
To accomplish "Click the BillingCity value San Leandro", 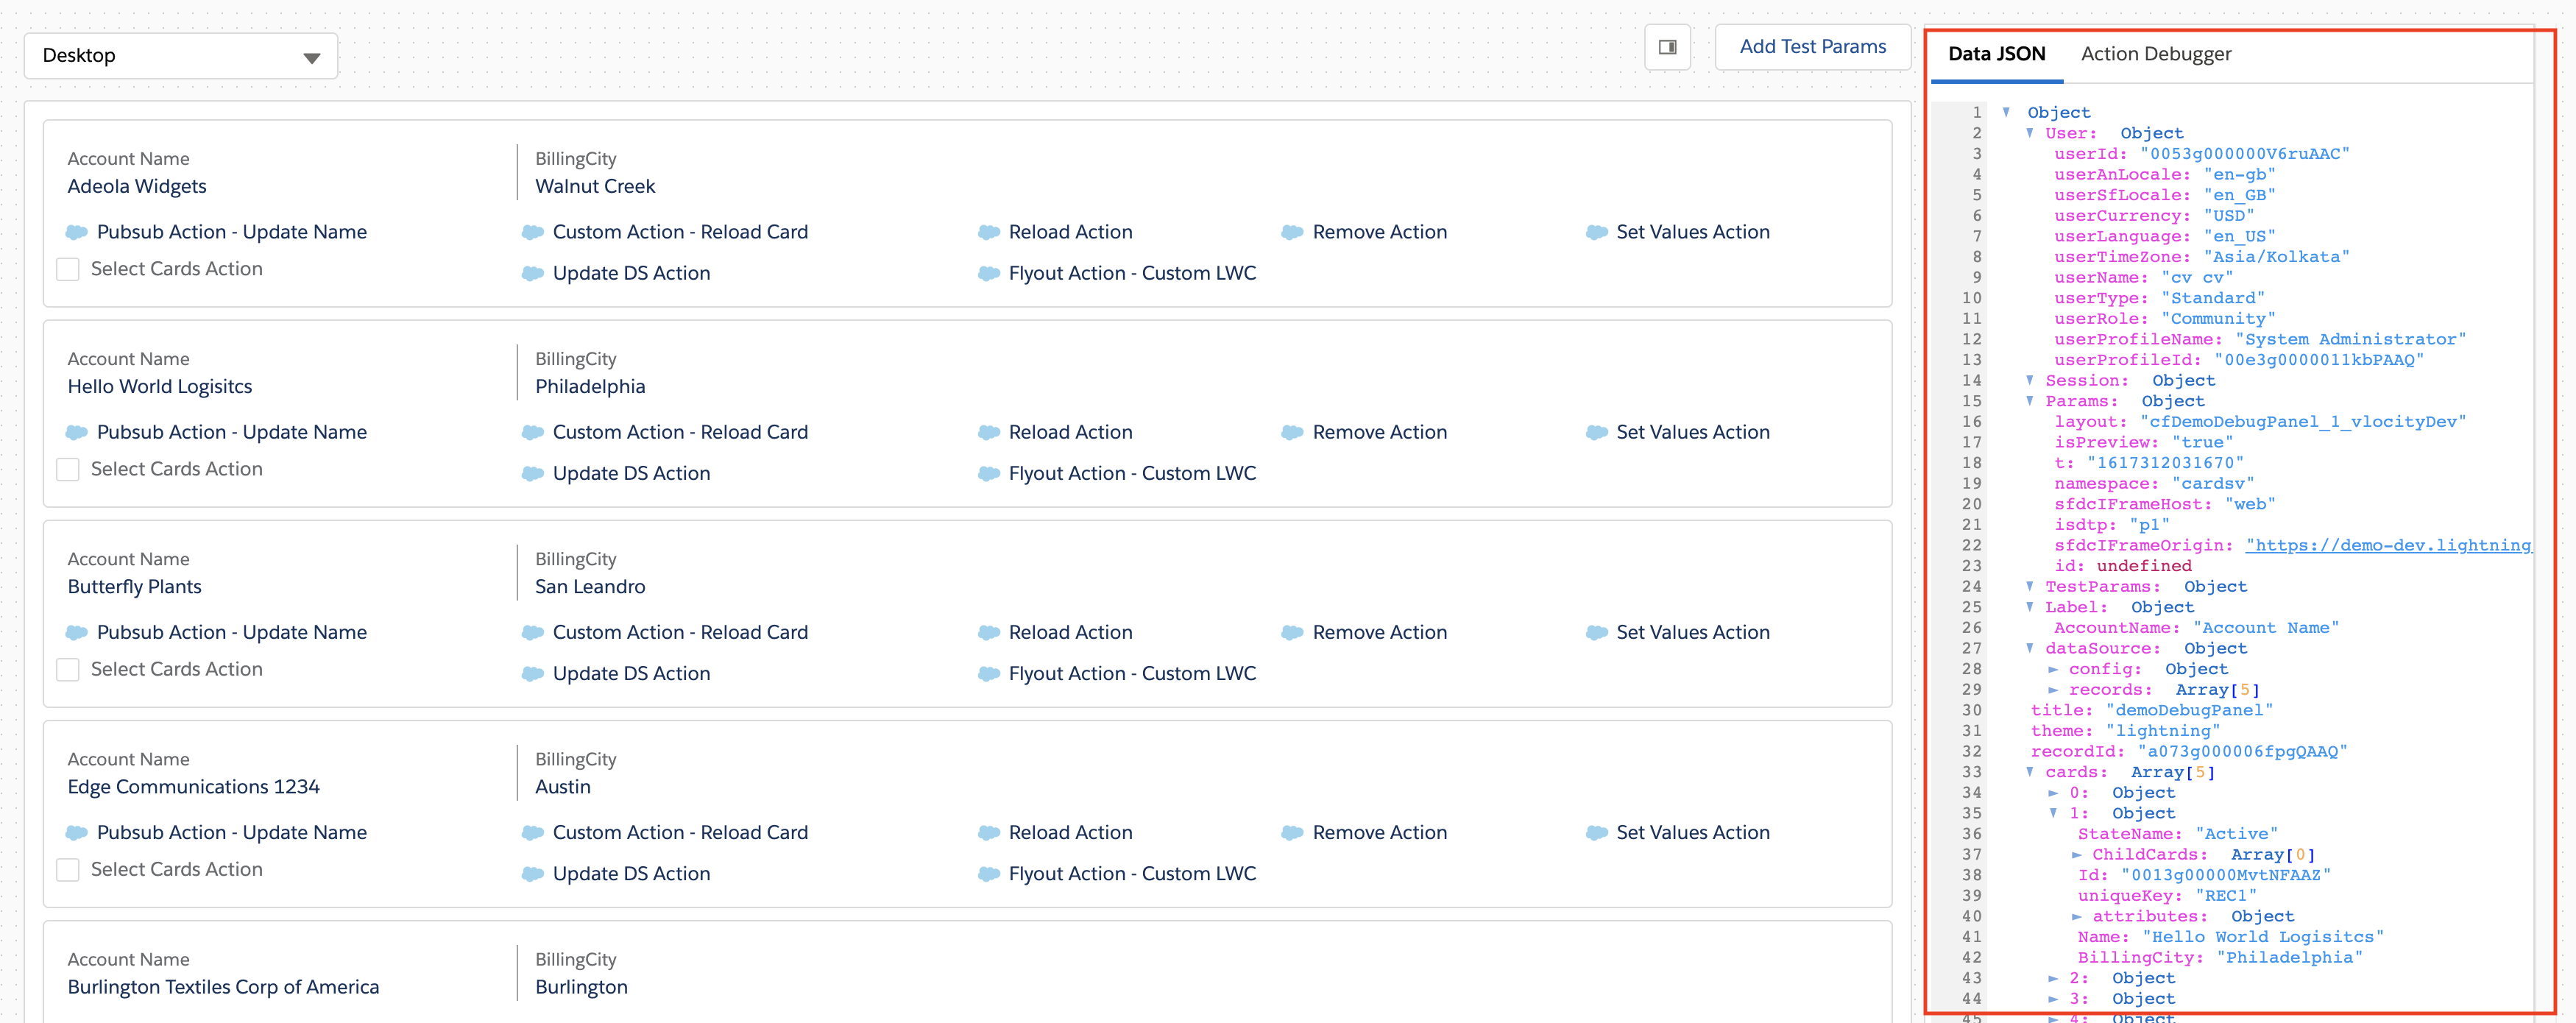I will pos(590,587).
